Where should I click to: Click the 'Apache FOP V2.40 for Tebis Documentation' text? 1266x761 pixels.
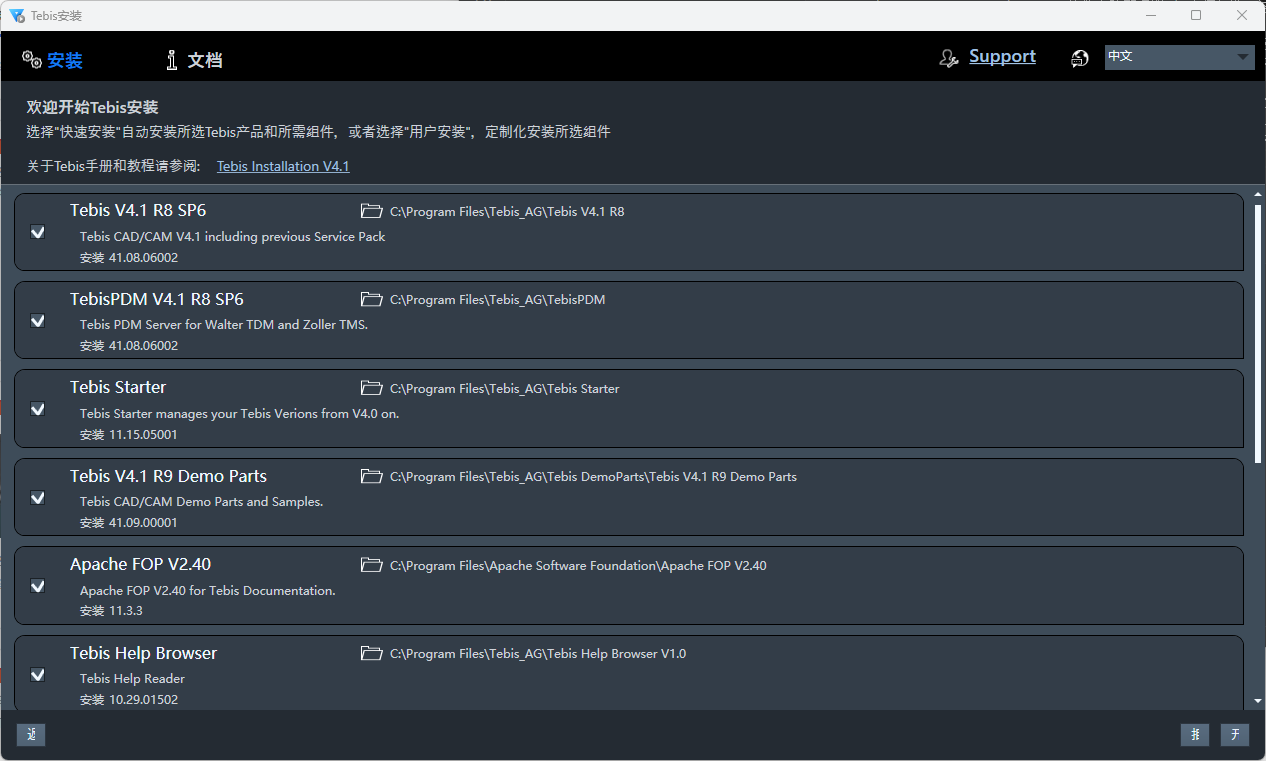pos(207,590)
